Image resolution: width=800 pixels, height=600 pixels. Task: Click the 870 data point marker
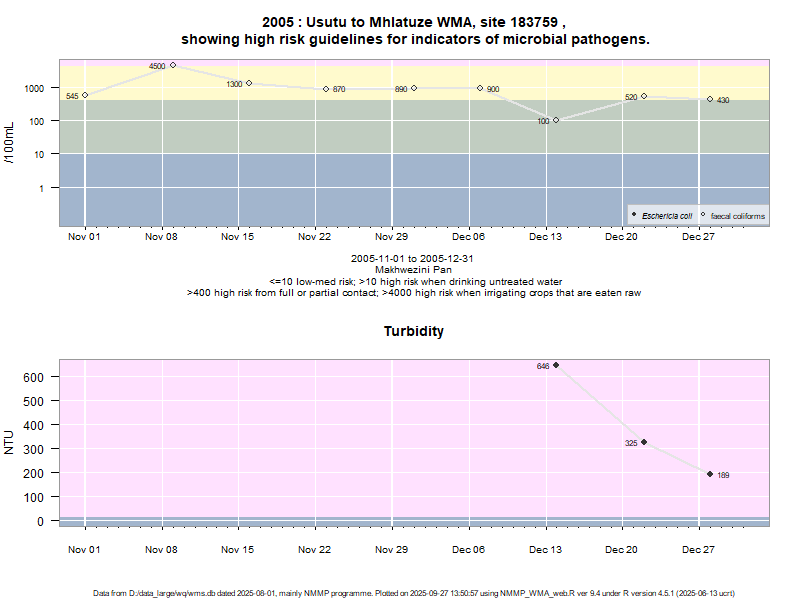point(326,89)
